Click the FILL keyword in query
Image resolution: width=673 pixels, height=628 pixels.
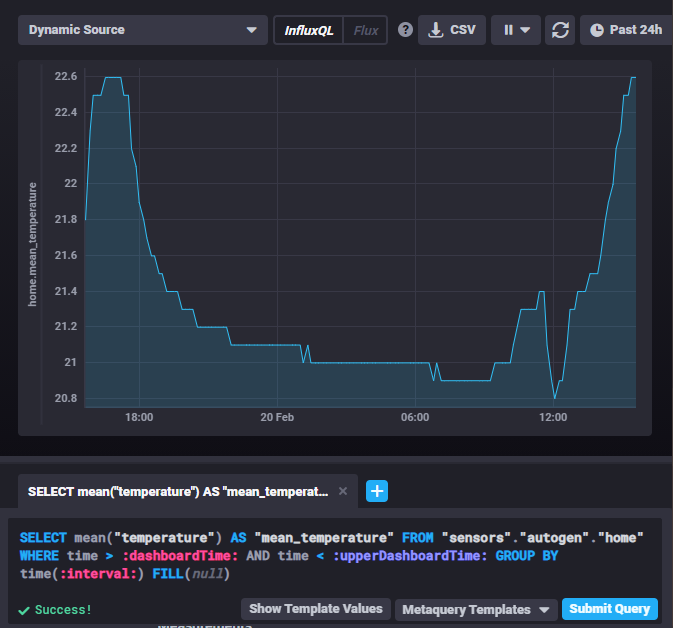point(168,574)
